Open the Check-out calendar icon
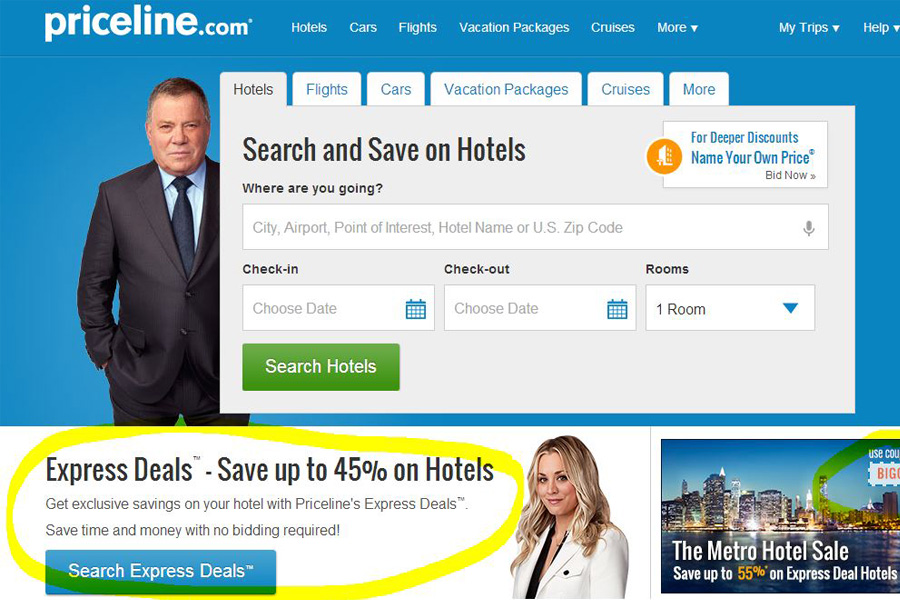900x600 pixels. (617, 309)
